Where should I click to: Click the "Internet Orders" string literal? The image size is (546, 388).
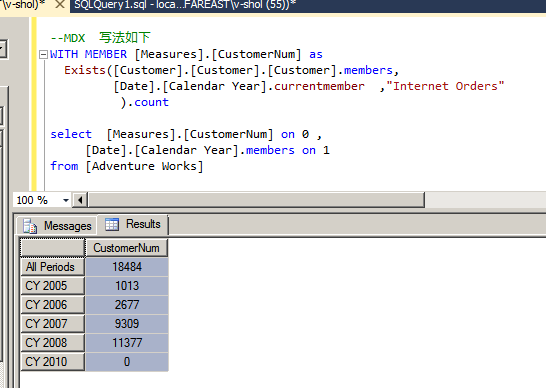coord(445,86)
